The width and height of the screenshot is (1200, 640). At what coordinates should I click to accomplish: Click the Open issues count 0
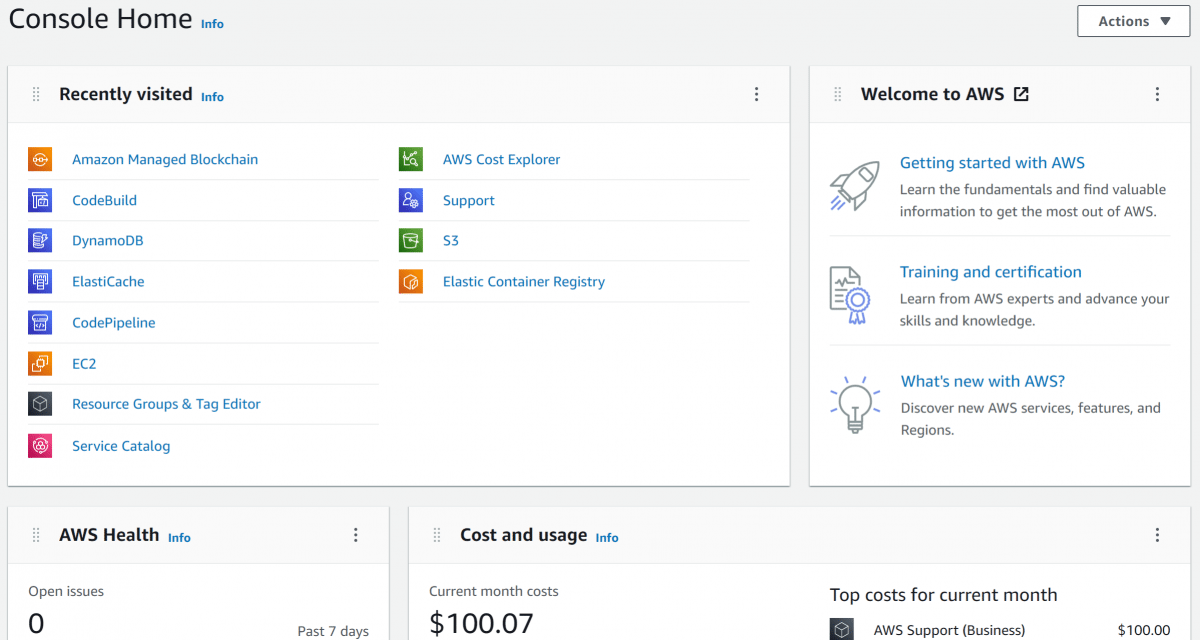36,624
